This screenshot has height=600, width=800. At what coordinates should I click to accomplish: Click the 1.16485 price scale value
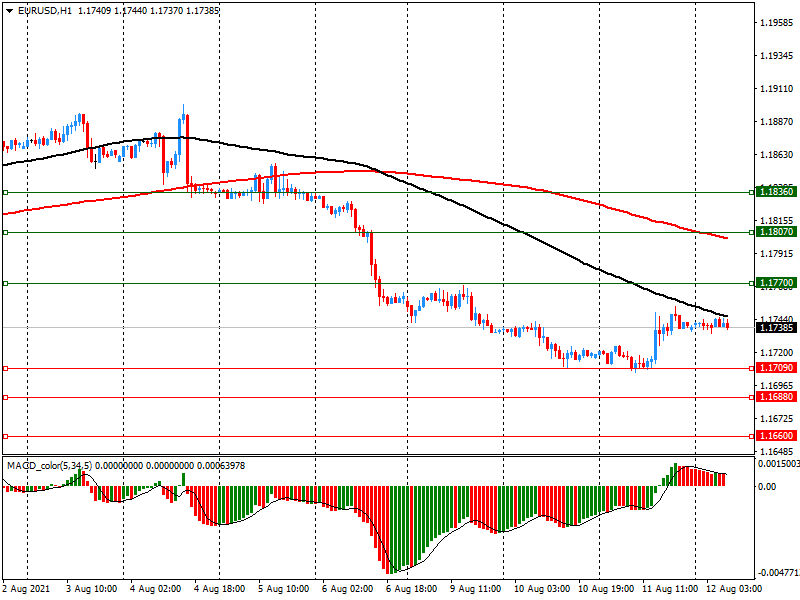click(x=777, y=452)
